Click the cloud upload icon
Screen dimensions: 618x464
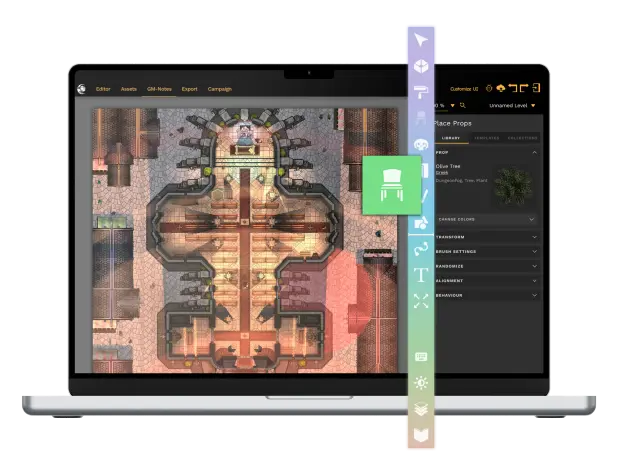point(501,88)
